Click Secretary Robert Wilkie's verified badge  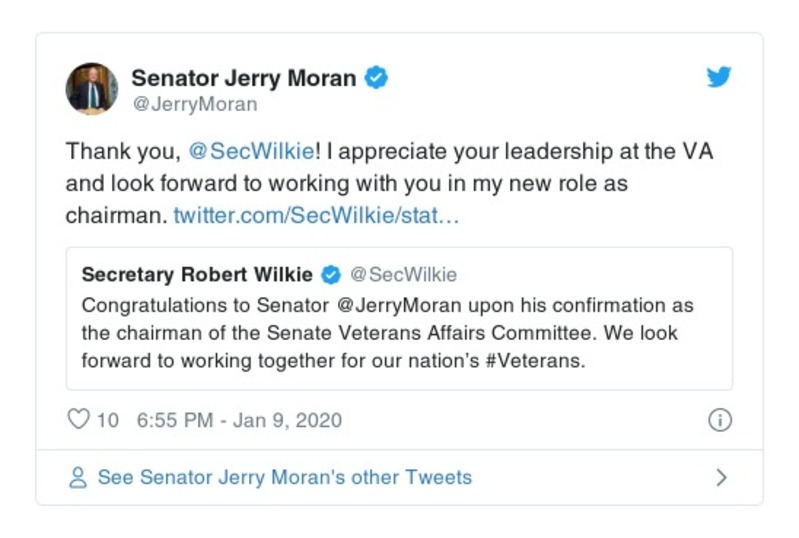coord(330,275)
